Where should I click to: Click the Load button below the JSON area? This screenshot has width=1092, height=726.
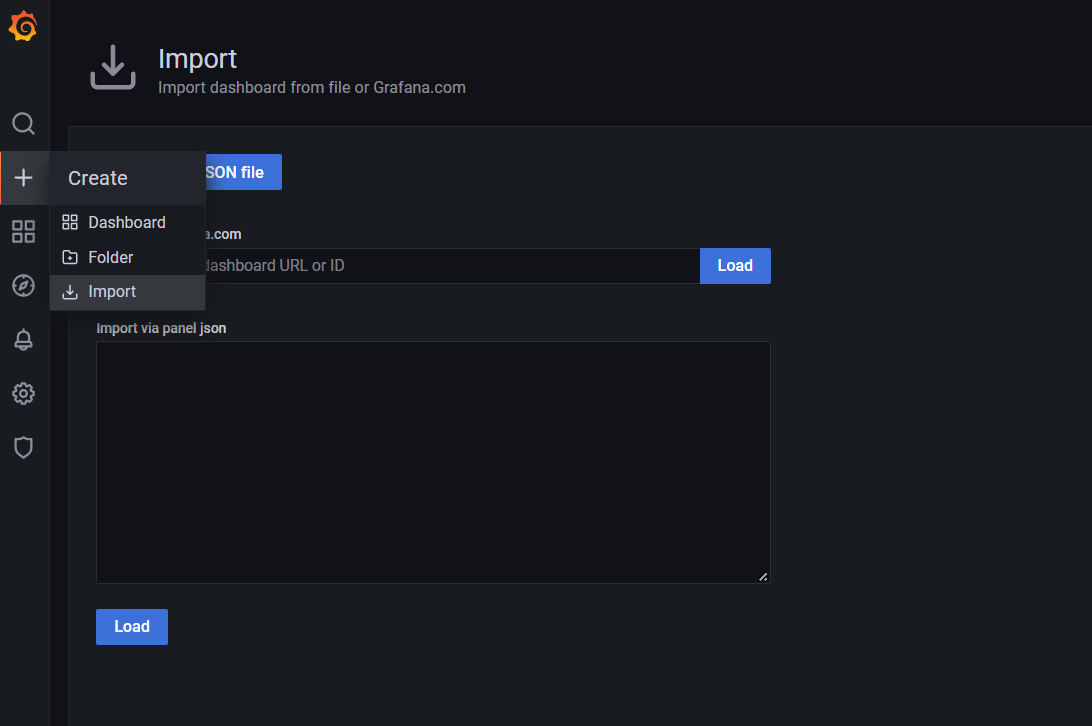(x=132, y=627)
